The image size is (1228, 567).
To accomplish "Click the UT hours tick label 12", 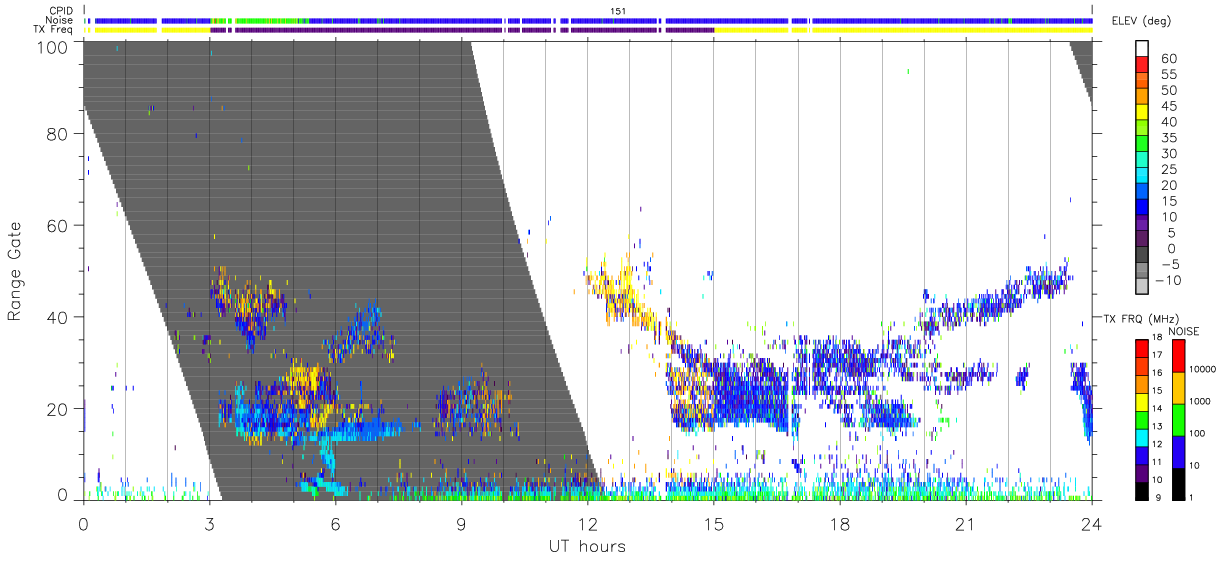I will tap(588, 523).
